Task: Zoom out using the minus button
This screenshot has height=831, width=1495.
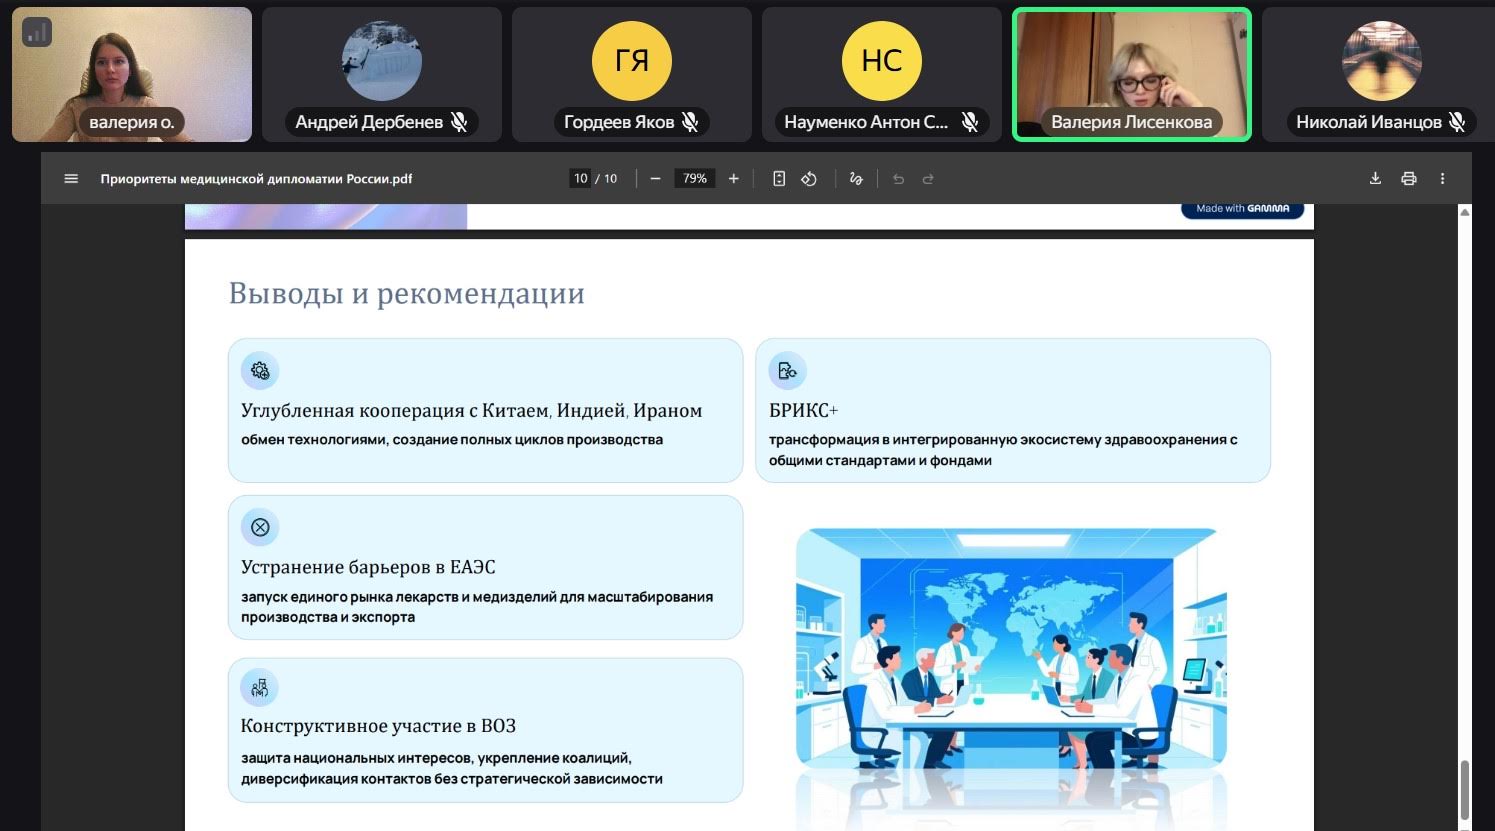Action: click(655, 179)
